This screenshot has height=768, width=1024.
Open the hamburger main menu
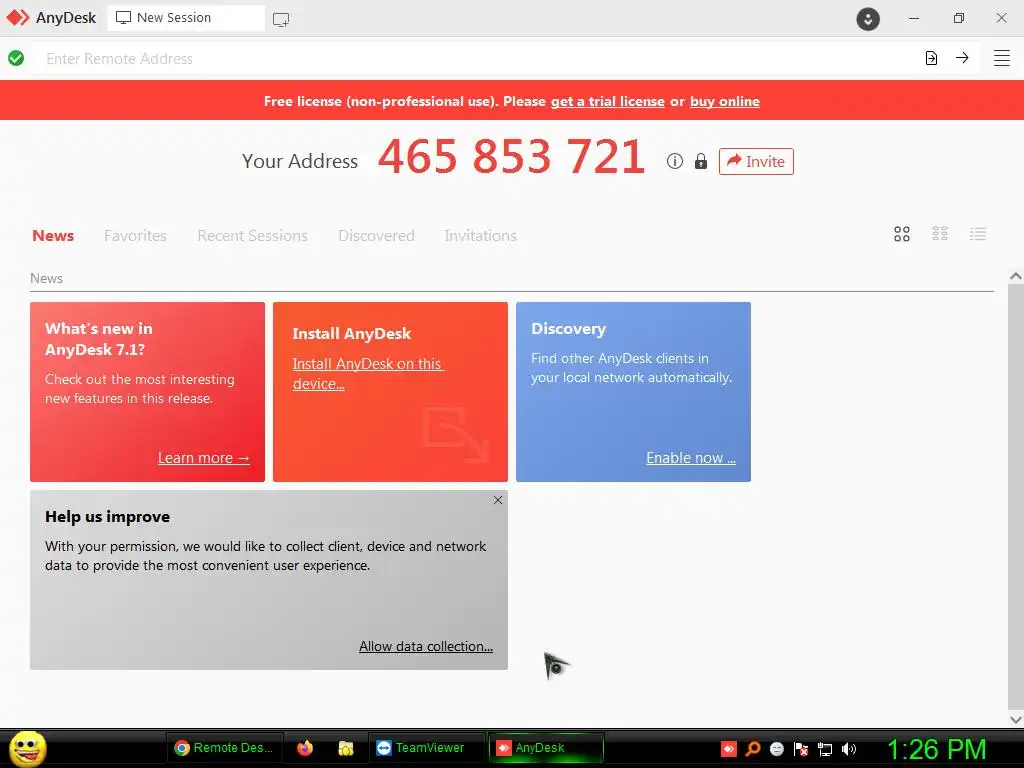1002,58
